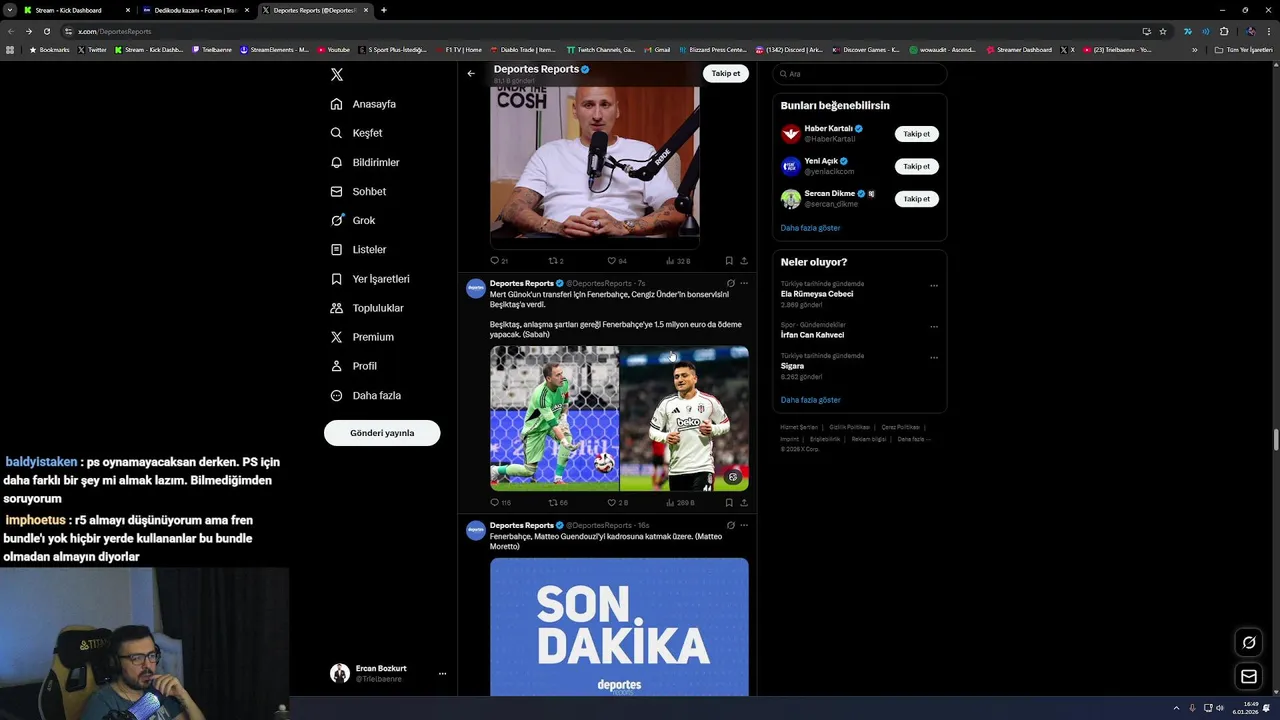Reload the page
This screenshot has height=720, width=1280.
(x=46, y=31)
